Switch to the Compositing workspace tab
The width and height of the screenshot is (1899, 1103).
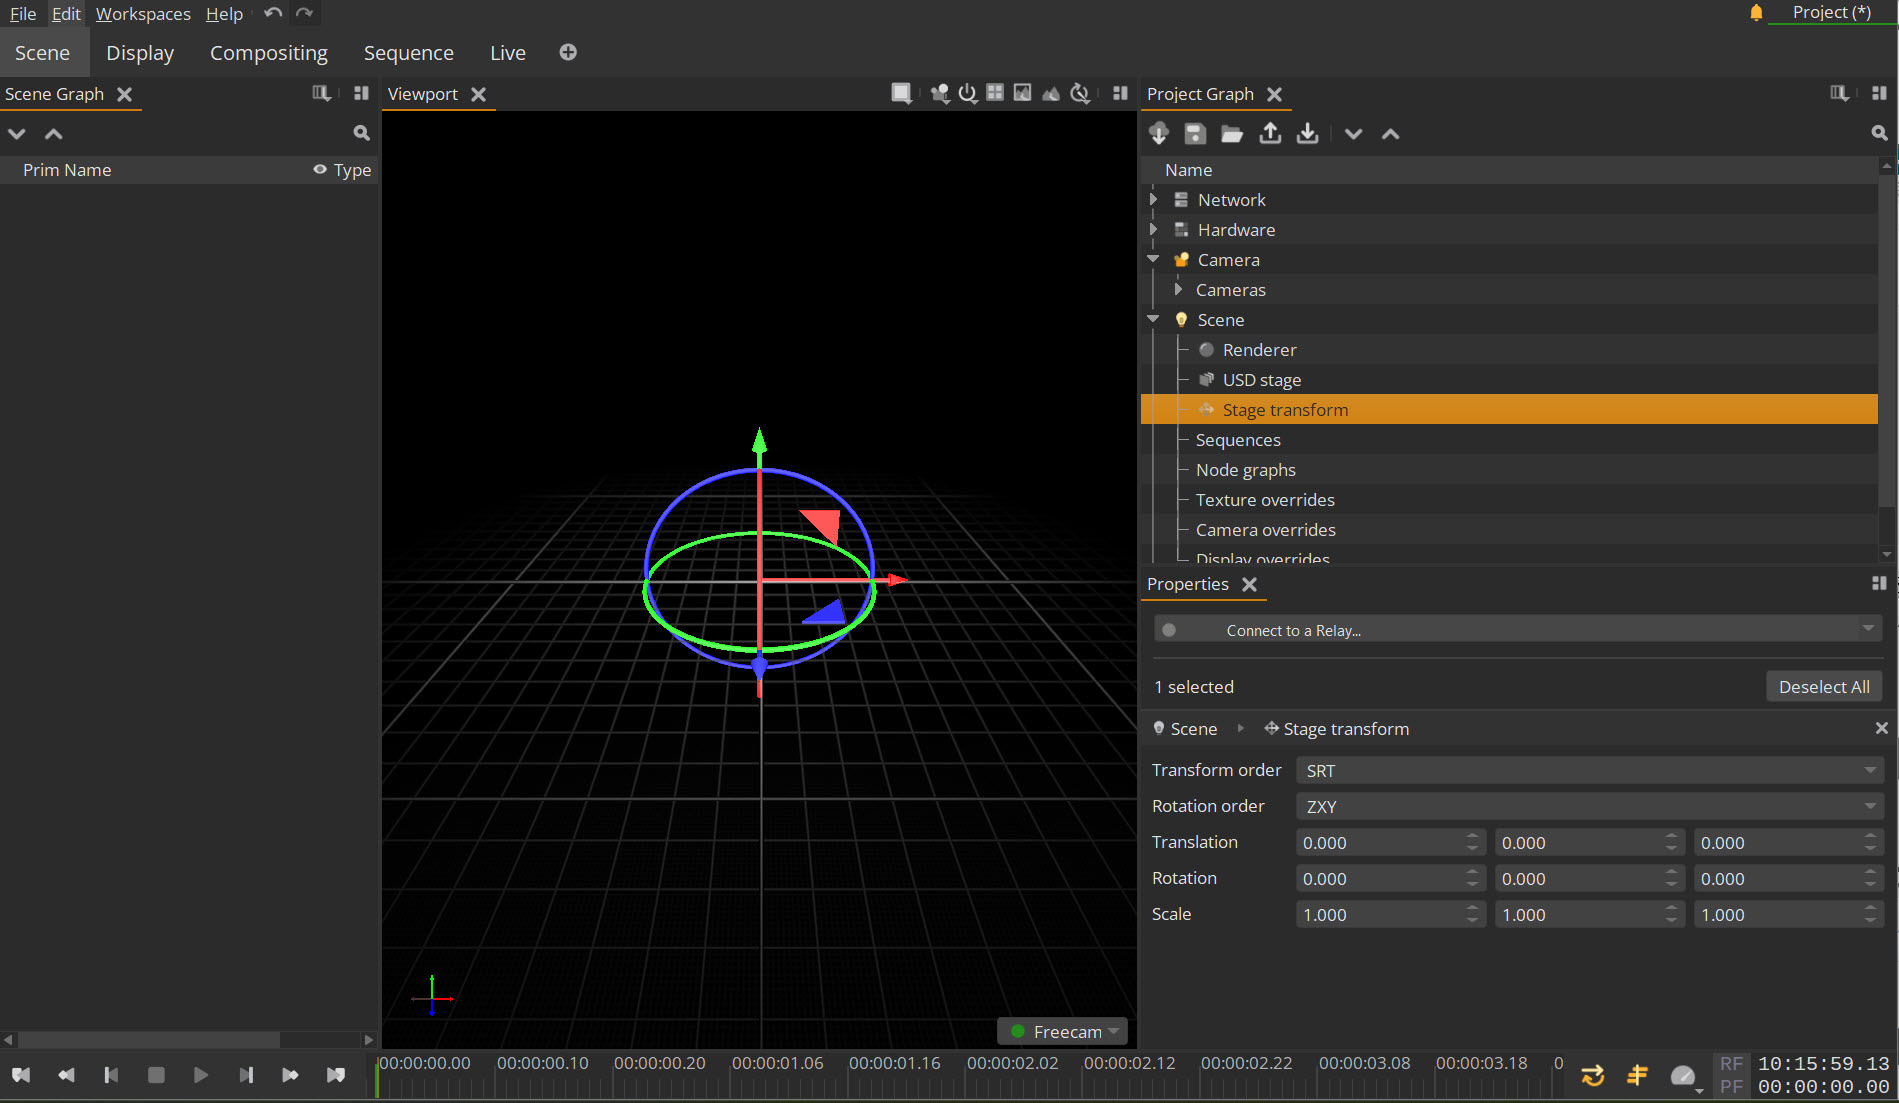[x=268, y=53]
